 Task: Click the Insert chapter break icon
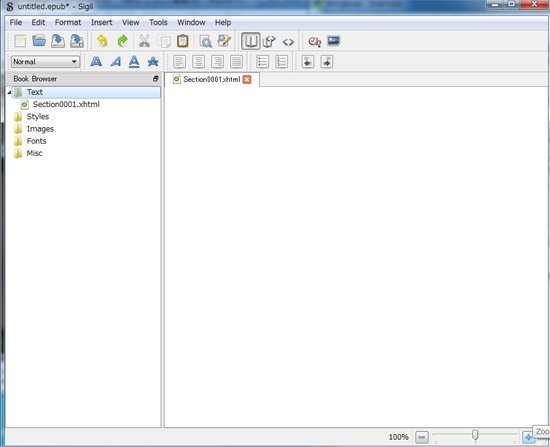[315, 41]
